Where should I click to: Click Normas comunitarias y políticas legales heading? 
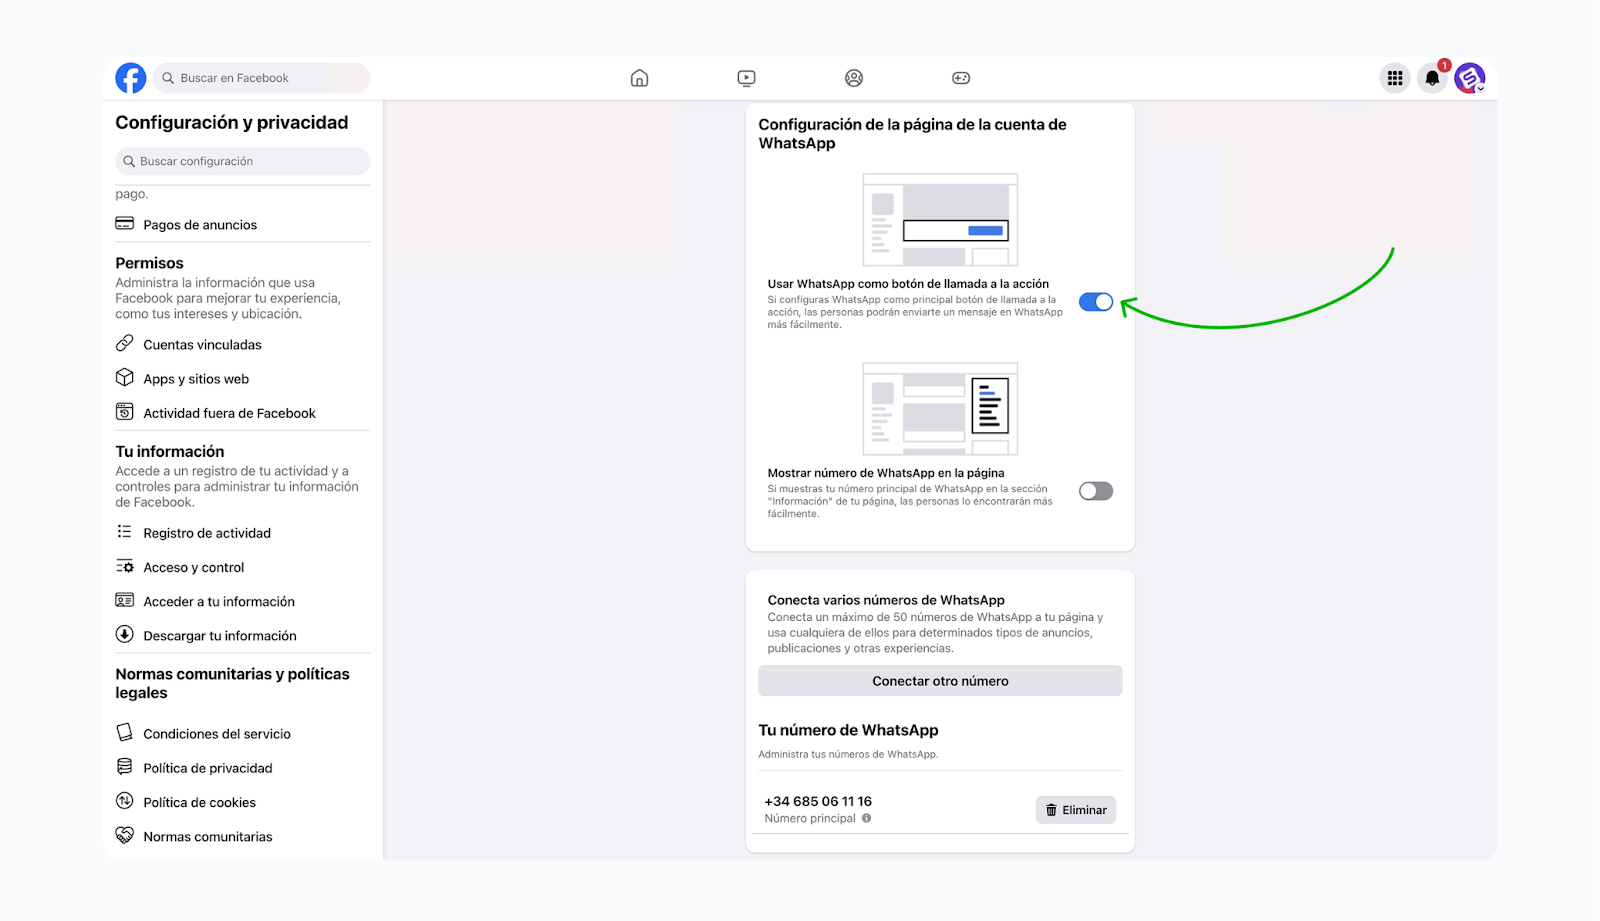point(233,683)
